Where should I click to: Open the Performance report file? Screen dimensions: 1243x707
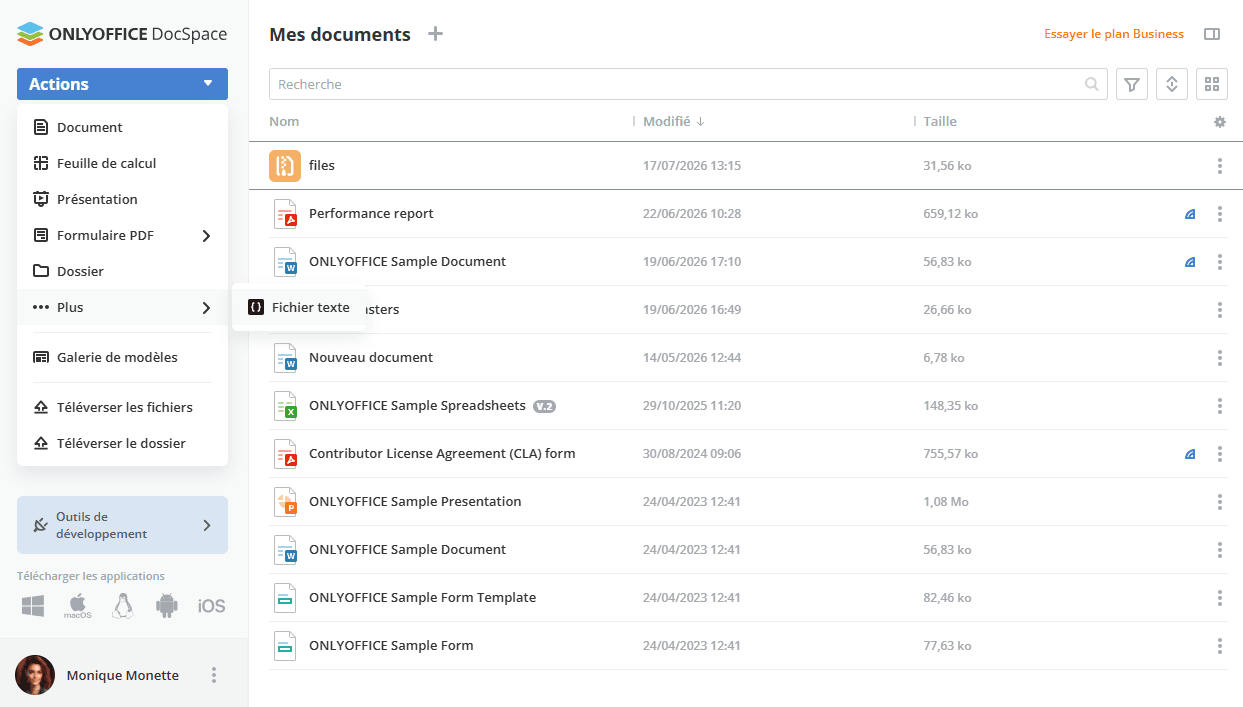click(371, 214)
